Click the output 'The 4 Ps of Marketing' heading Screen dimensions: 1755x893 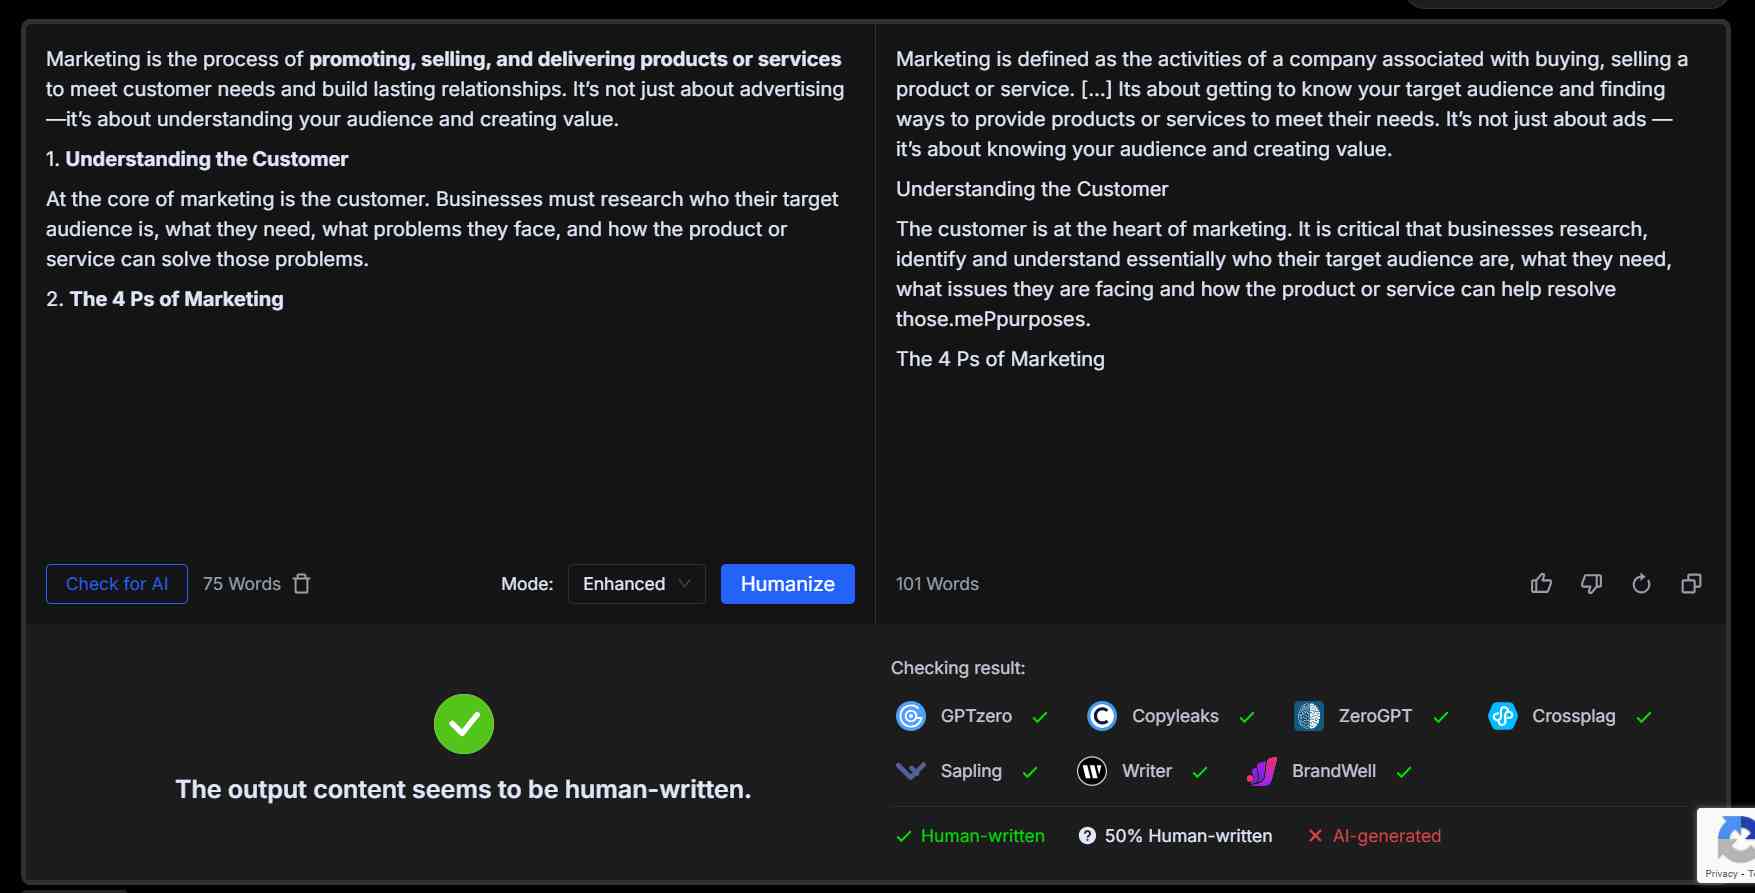coord(1000,359)
